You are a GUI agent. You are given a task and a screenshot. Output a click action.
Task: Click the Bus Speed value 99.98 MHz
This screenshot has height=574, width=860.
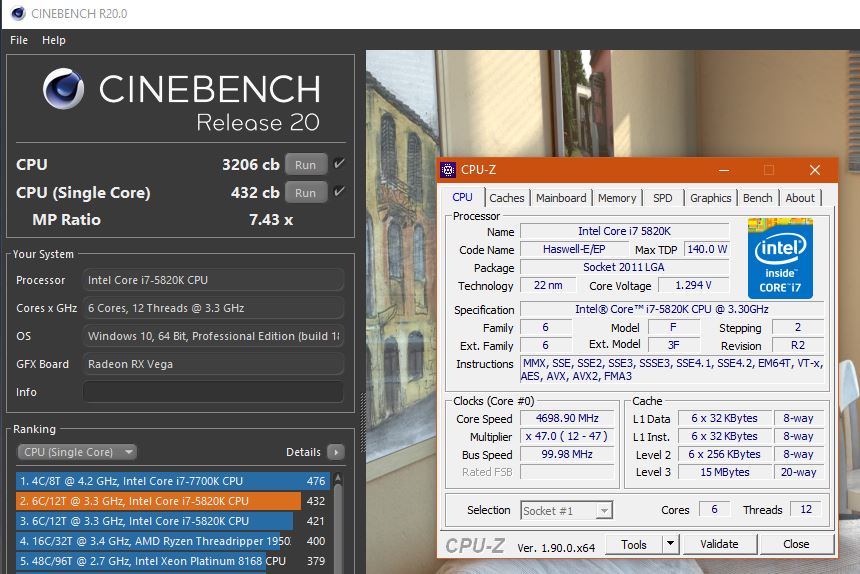[x=567, y=454]
